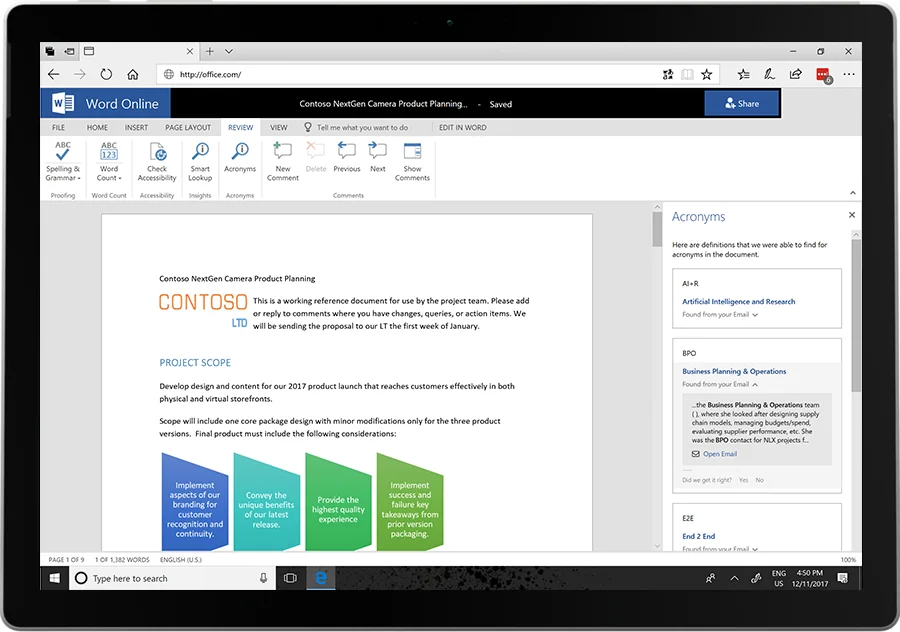
Task: Open Smart Lookup
Action: (199, 162)
